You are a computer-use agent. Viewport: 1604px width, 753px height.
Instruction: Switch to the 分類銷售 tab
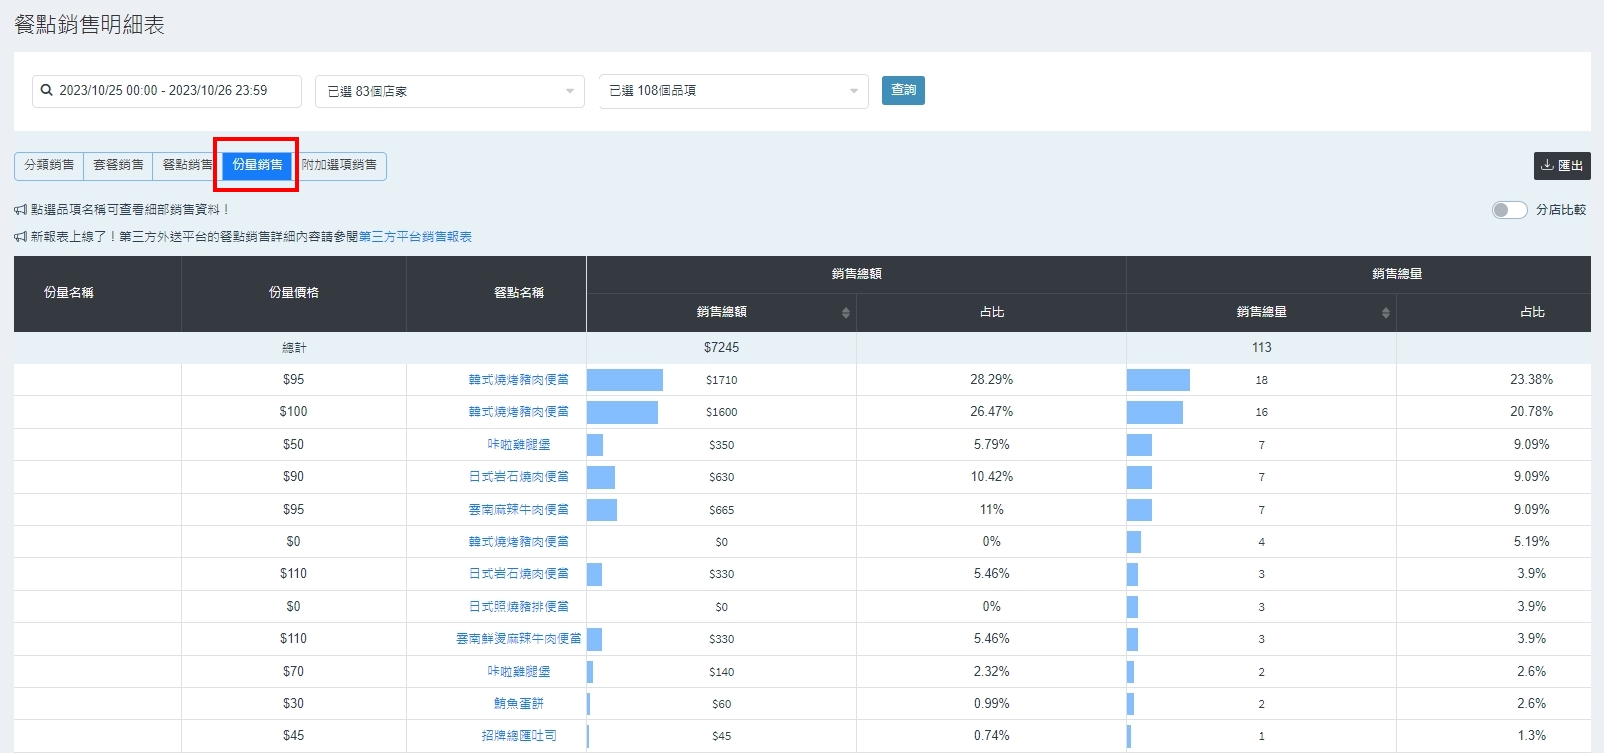(x=49, y=165)
